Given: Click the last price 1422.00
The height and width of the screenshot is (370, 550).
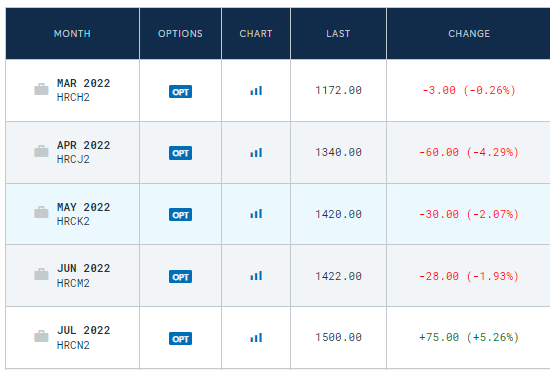Looking at the screenshot, I should tap(338, 276).
